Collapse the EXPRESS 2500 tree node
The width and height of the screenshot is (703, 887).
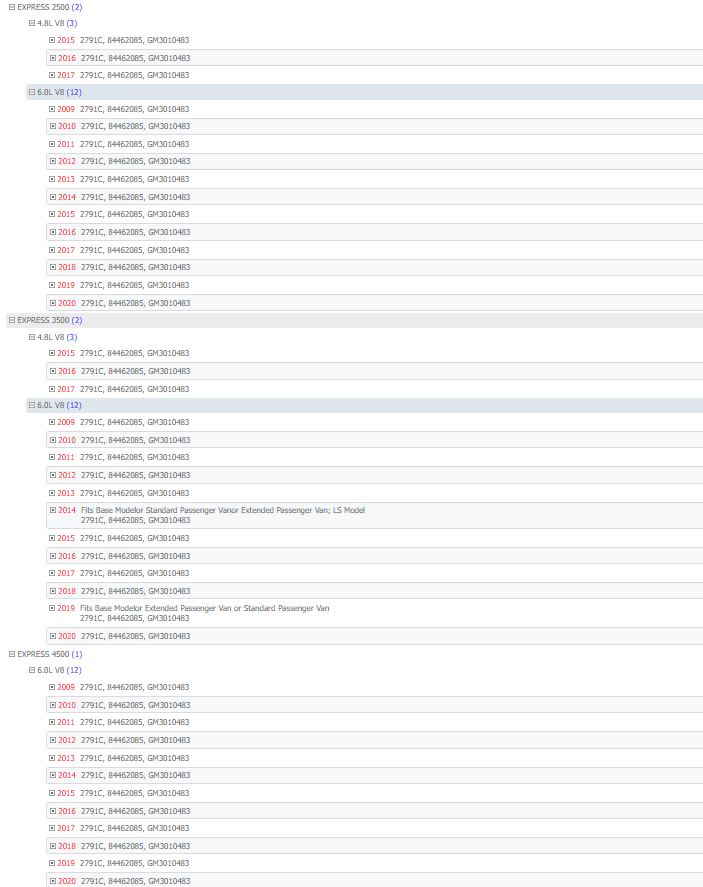[11, 7]
